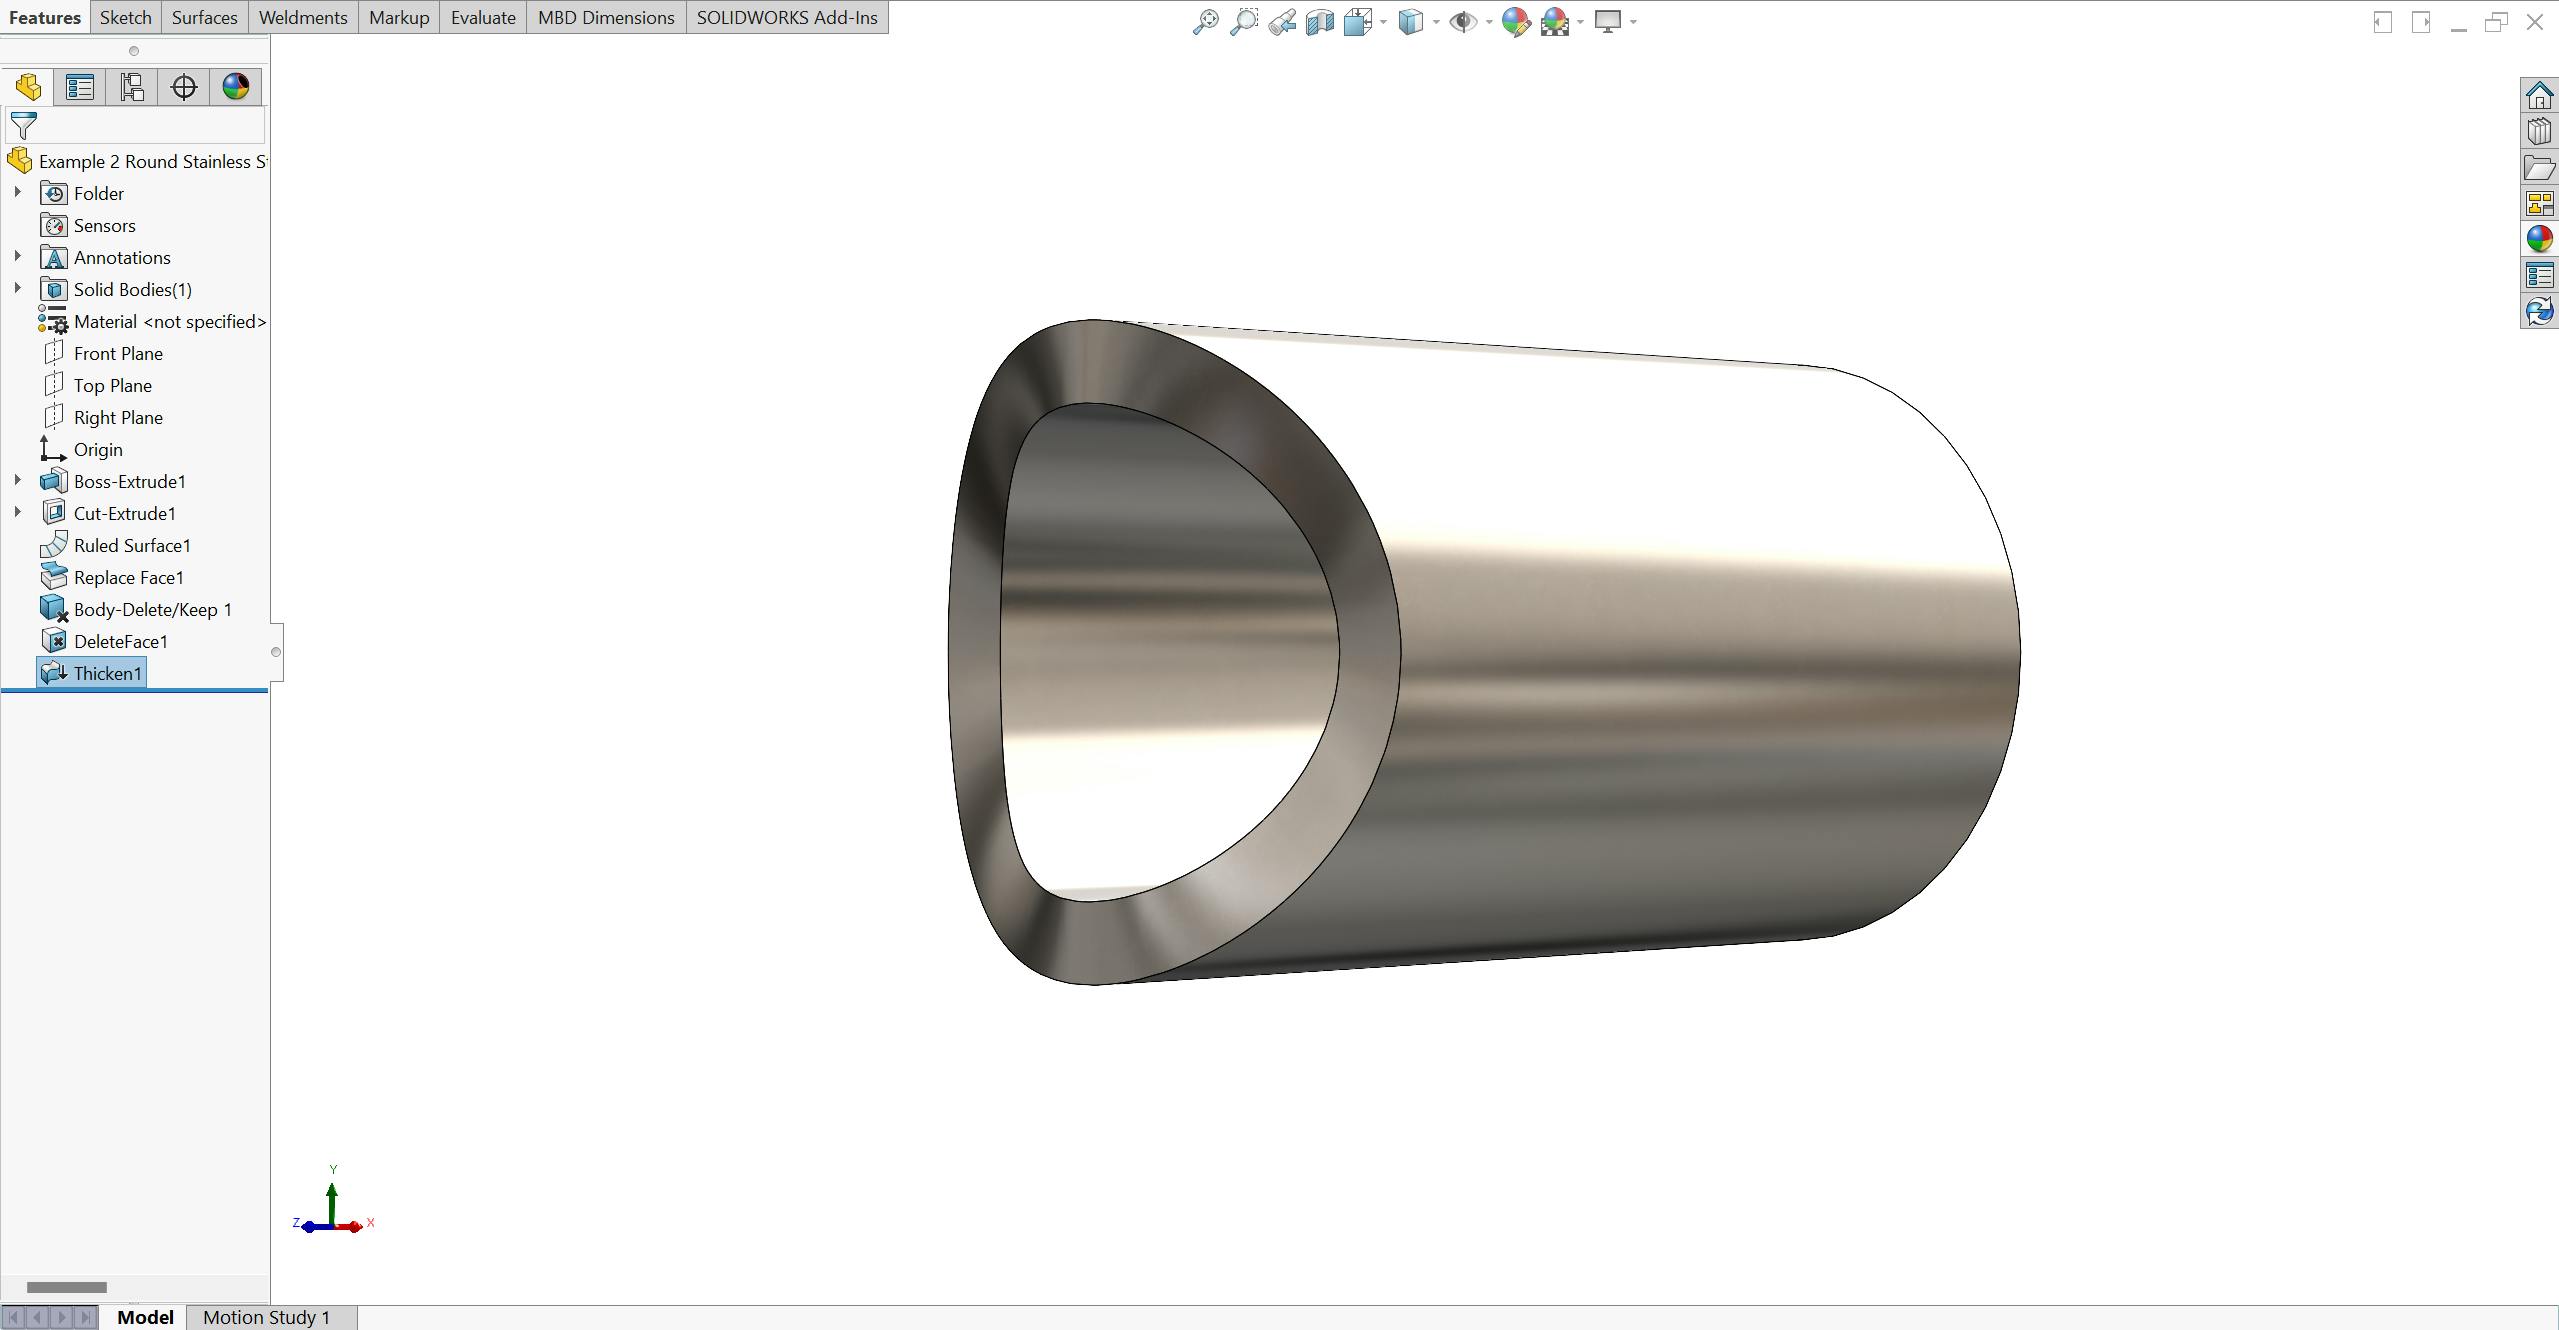Expand the Boss-Extrude1 feature
The image size is (2559, 1330).
pyautogui.click(x=17, y=480)
